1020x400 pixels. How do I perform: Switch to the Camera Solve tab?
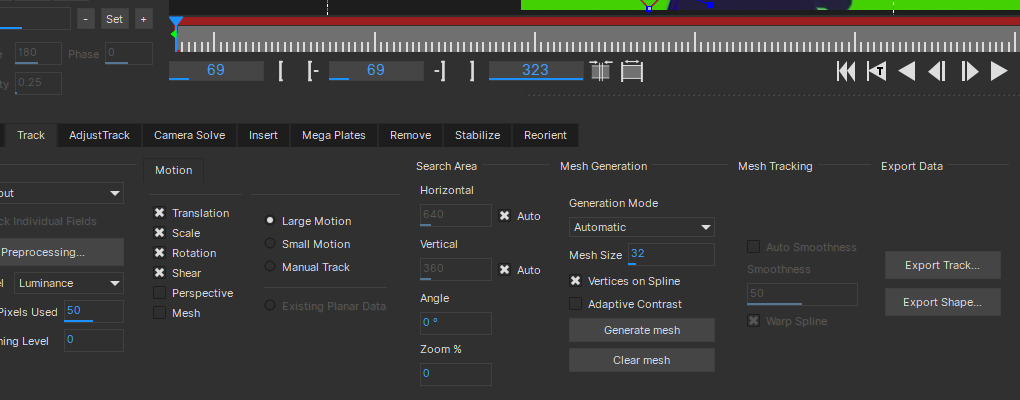(189, 135)
